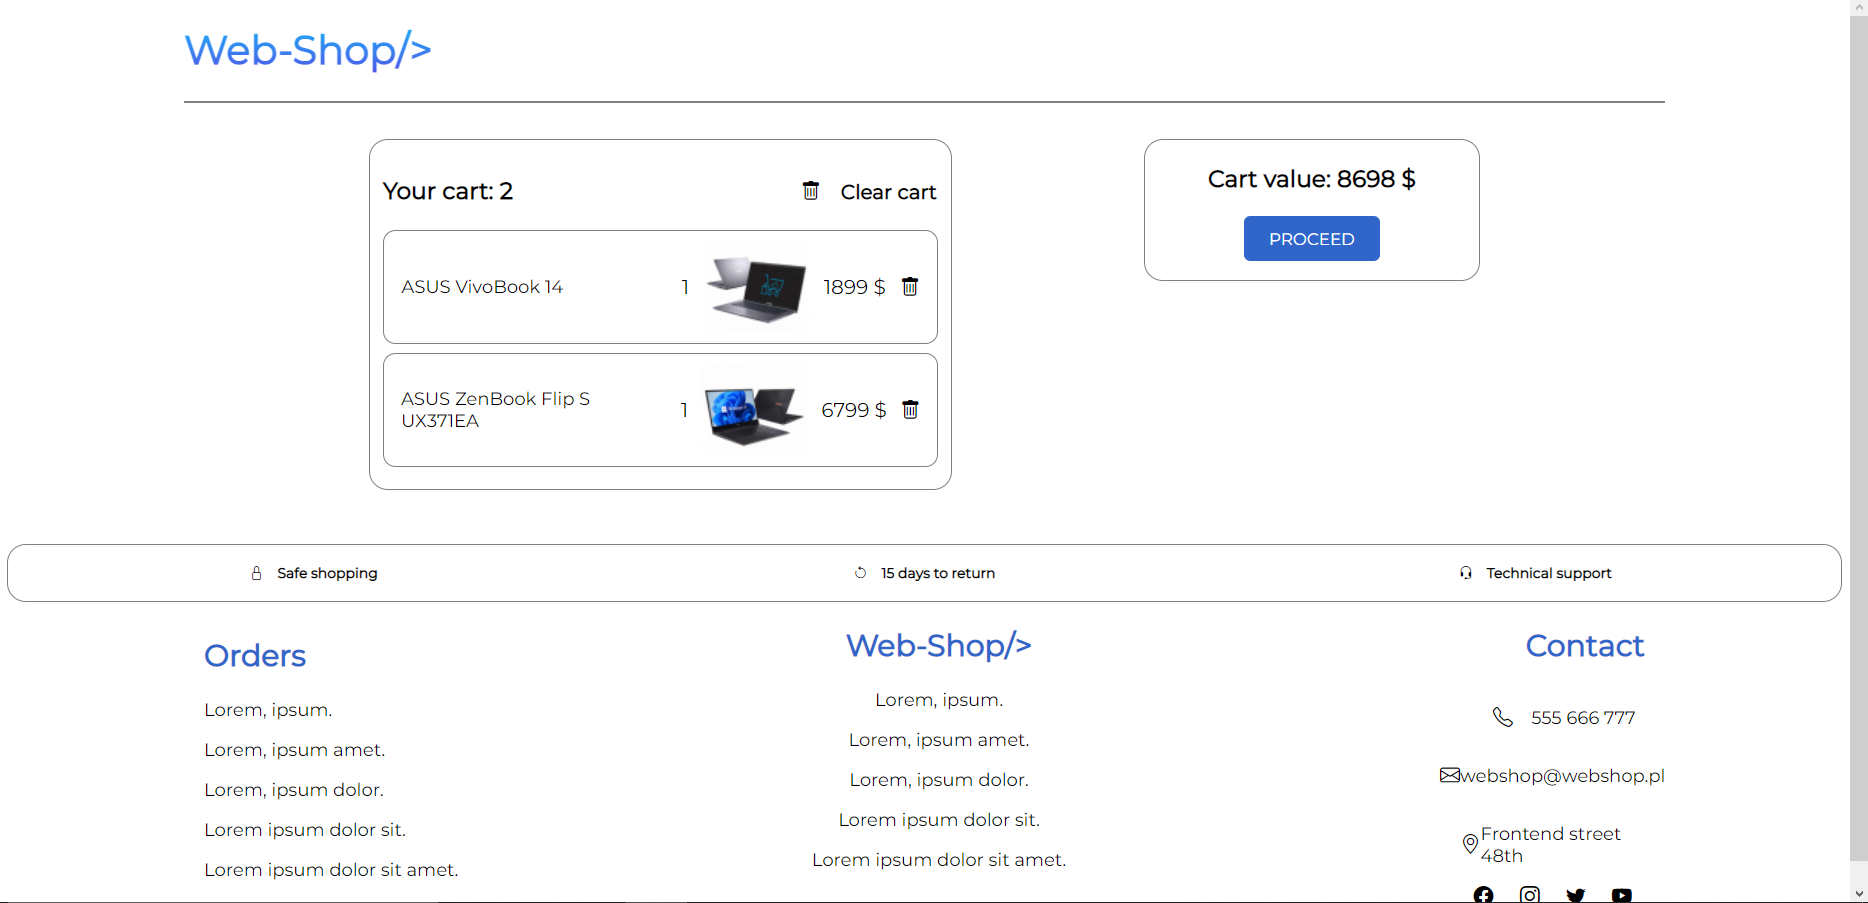This screenshot has width=1868, height=903.
Task: Click the Orders footer heading
Action: pos(255,655)
